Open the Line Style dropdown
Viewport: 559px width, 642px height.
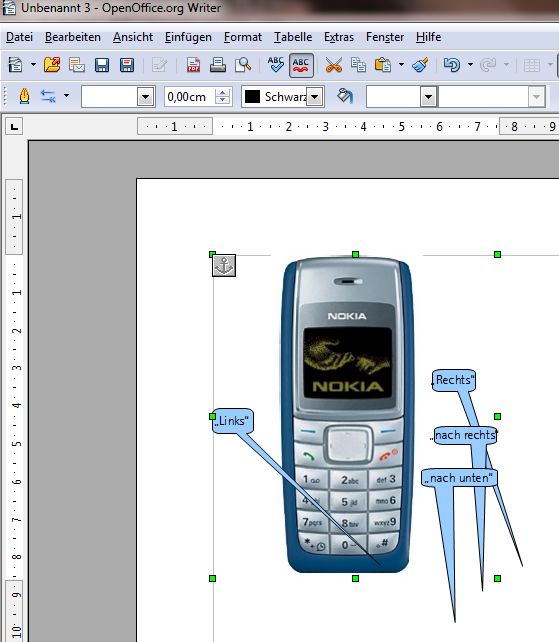(145, 97)
